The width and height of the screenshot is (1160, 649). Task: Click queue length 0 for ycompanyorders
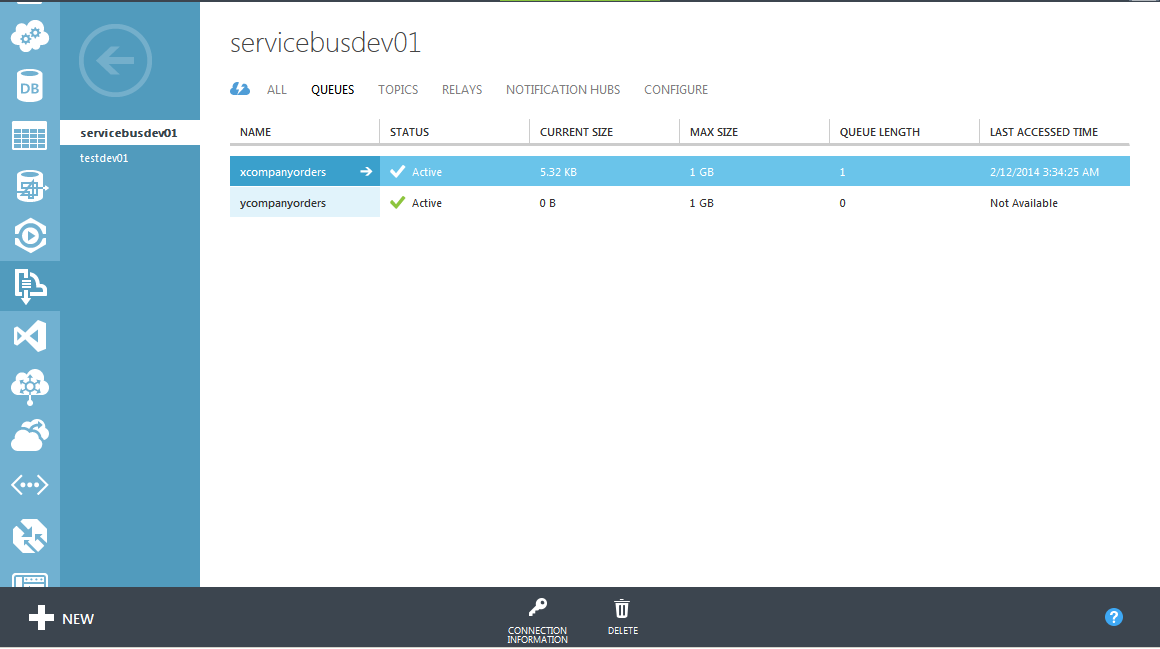pos(842,203)
